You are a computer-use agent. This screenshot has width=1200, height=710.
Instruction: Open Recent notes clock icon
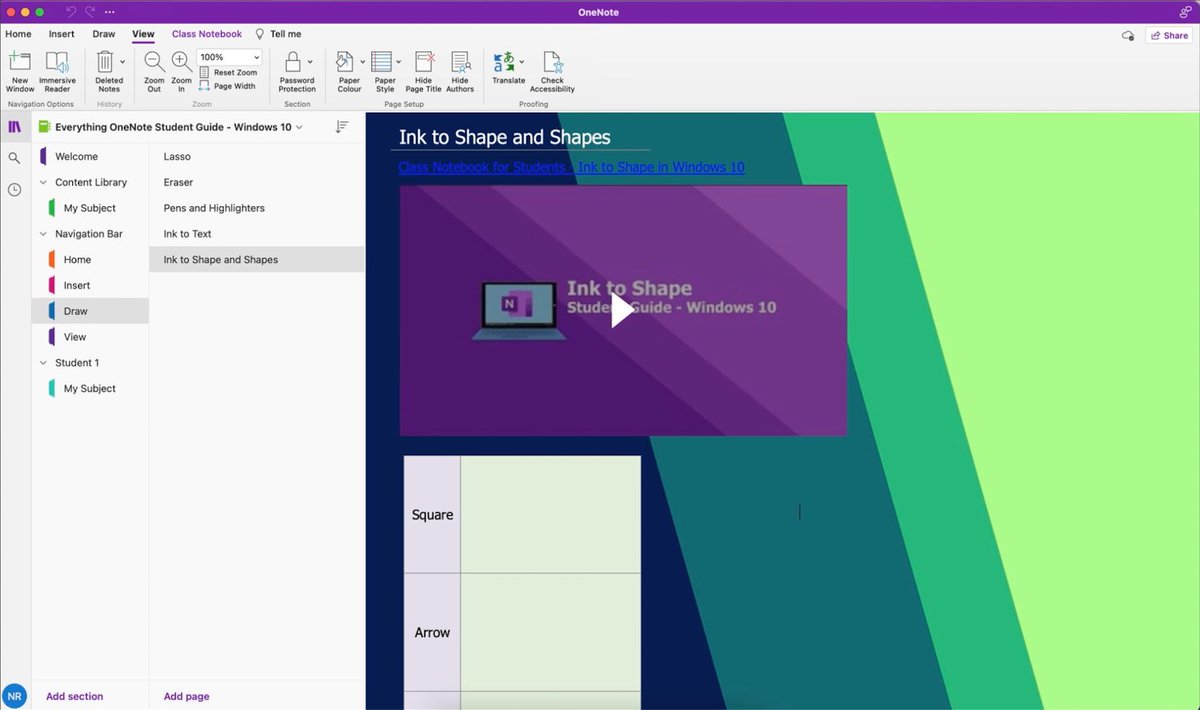pyautogui.click(x=14, y=189)
